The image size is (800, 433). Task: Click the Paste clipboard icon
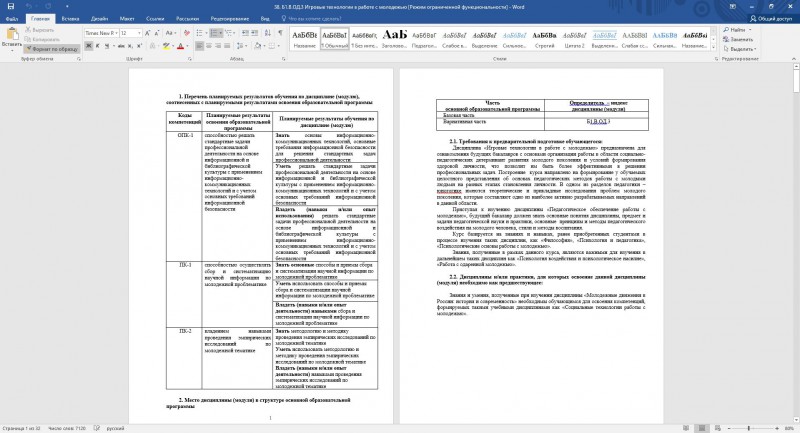(12, 35)
